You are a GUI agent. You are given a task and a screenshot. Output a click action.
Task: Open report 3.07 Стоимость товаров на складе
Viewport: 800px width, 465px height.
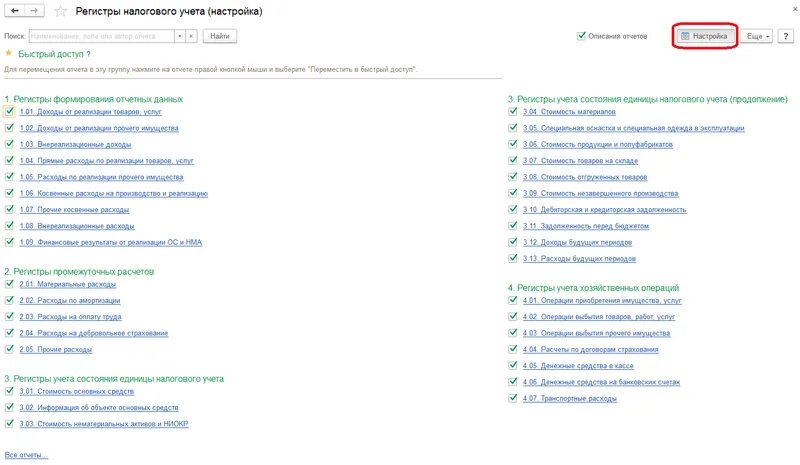581,161
